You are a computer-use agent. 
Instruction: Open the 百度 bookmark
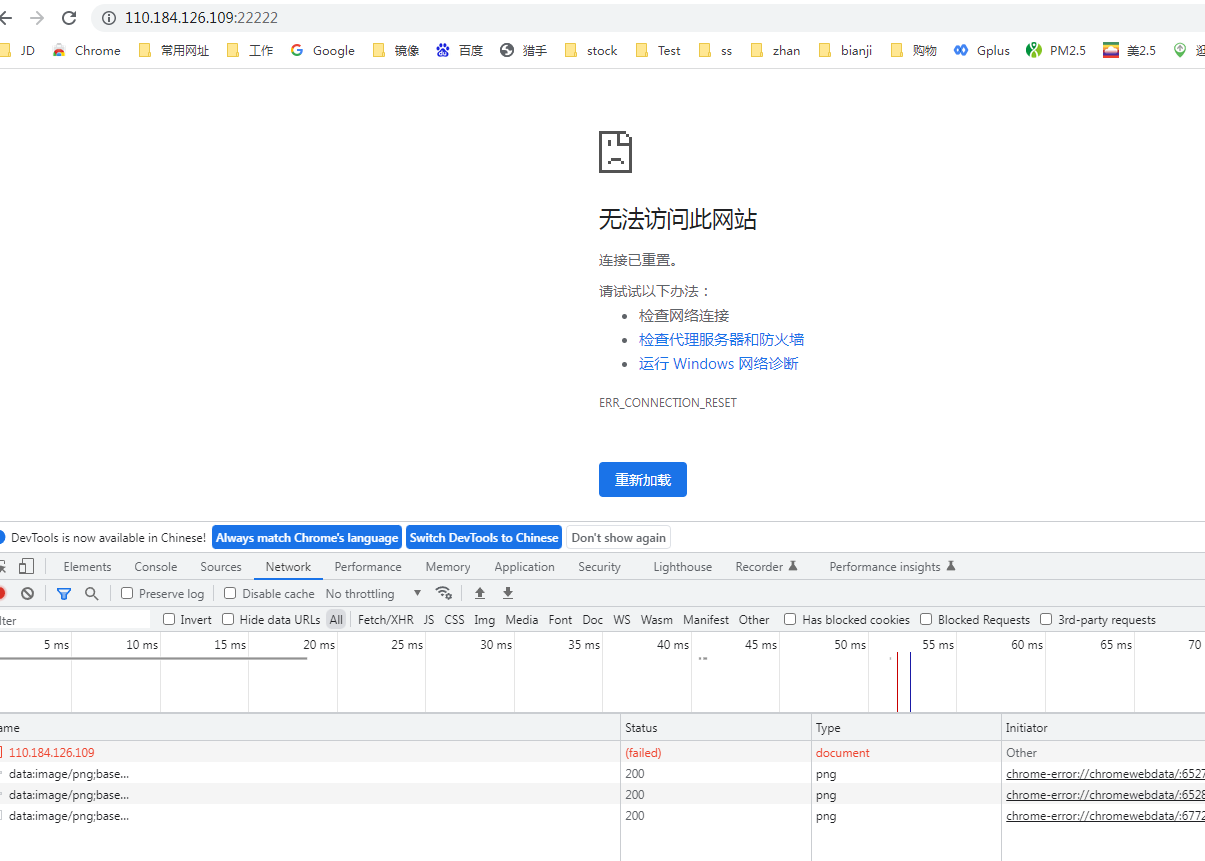460,50
